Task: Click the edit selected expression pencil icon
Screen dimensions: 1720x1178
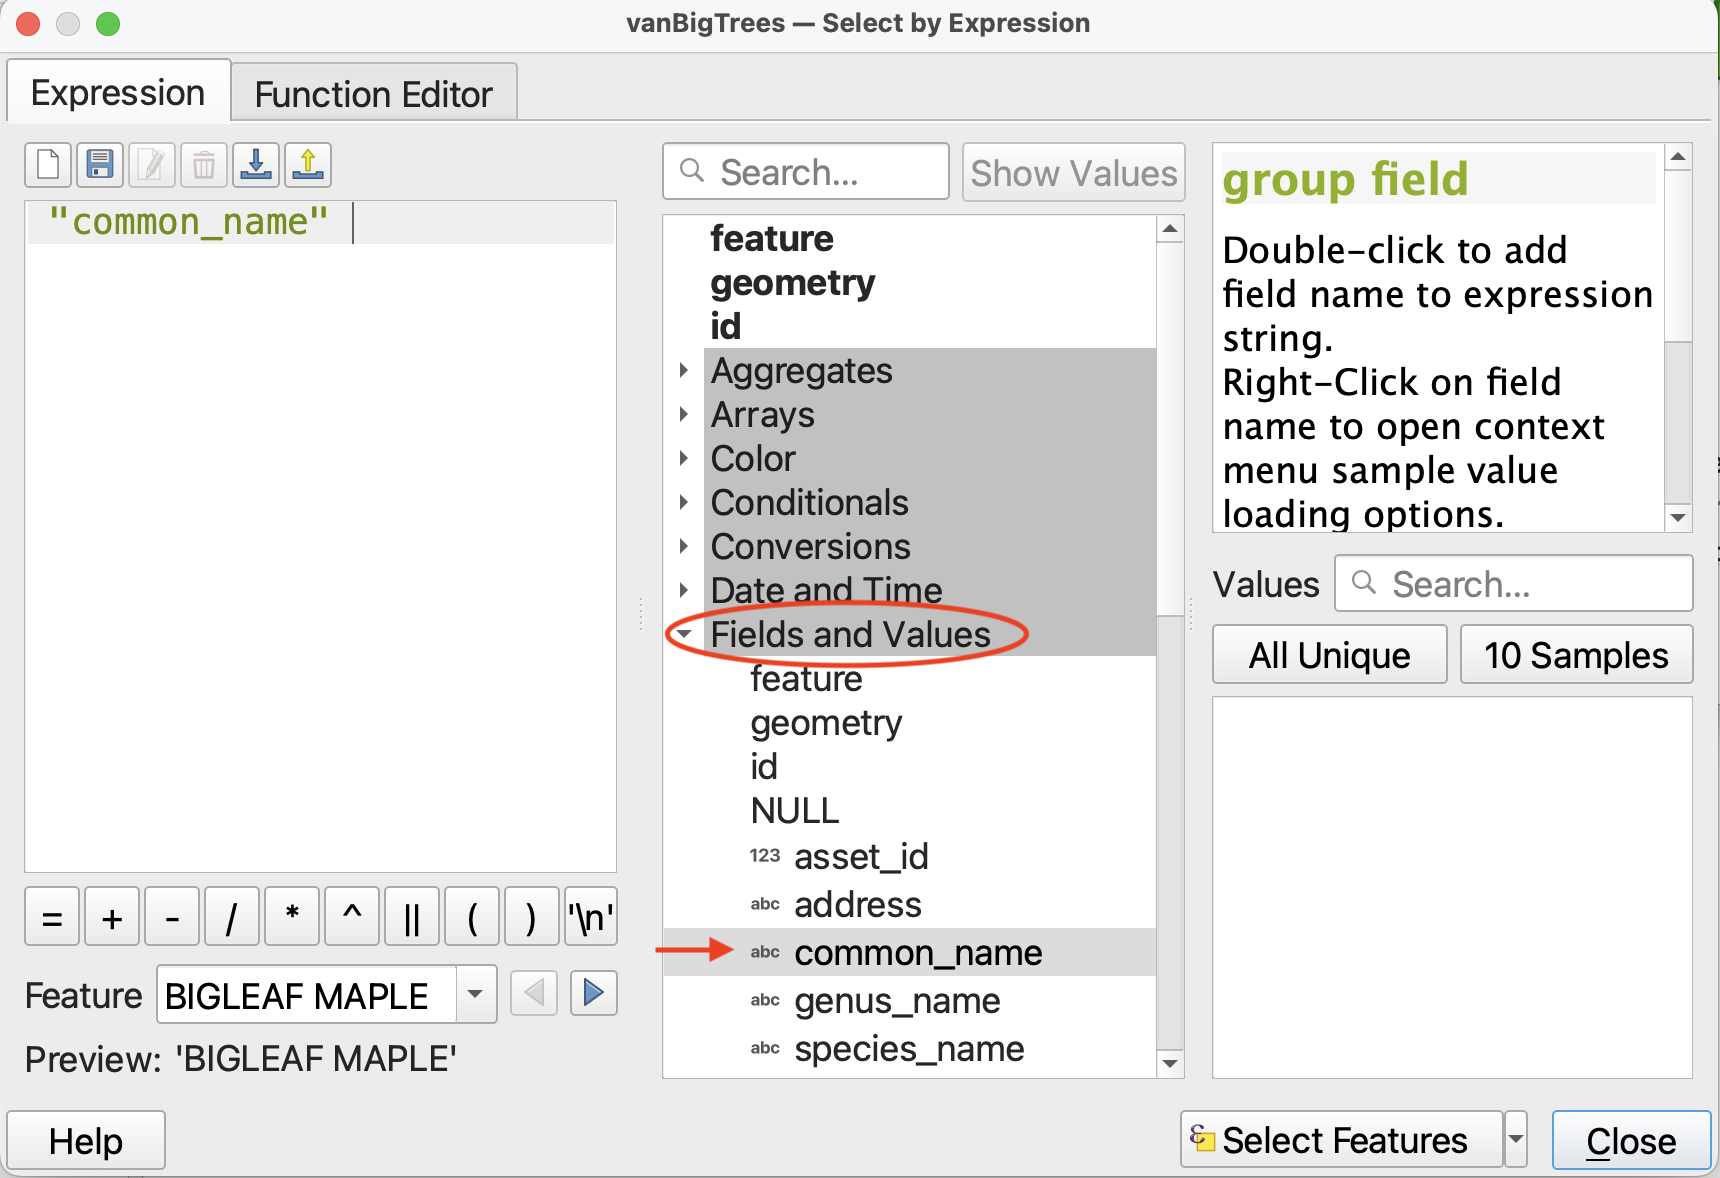Action: (152, 165)
